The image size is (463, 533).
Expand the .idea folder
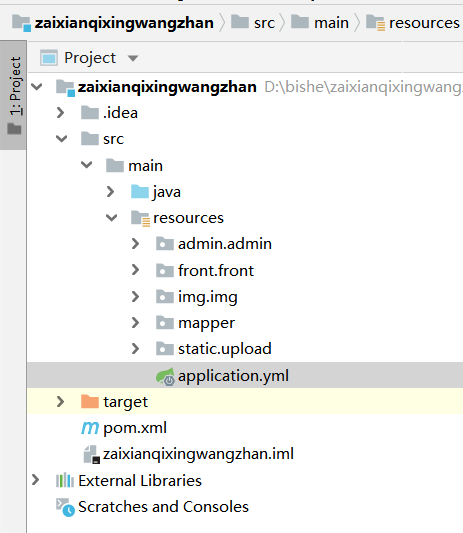pos(61,113)
